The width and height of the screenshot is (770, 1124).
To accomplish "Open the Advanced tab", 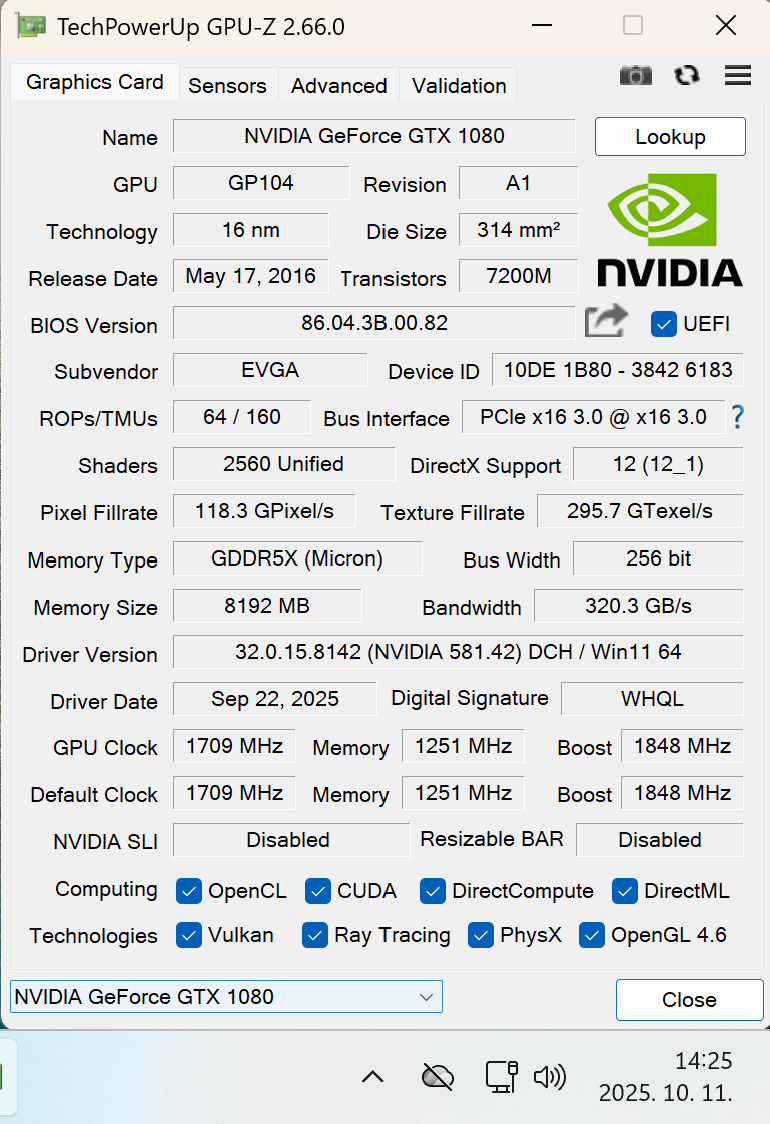I will pyautogui.click(x=339, y=86).
